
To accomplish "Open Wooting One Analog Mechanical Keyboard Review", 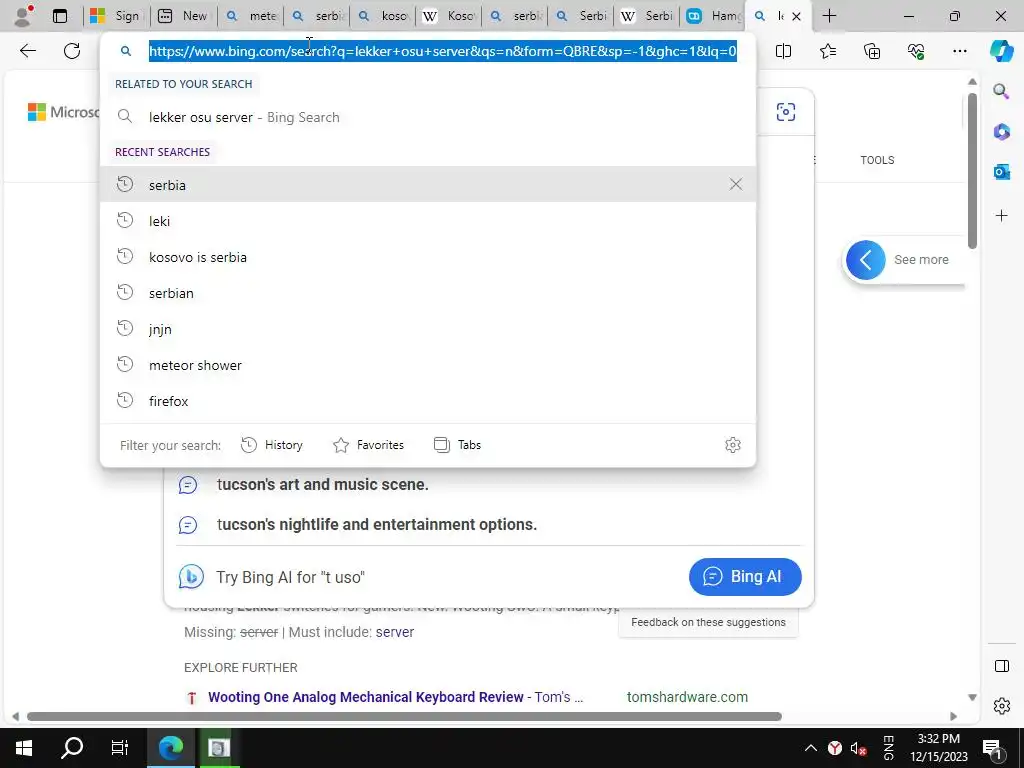I will (x=366, y=697).
